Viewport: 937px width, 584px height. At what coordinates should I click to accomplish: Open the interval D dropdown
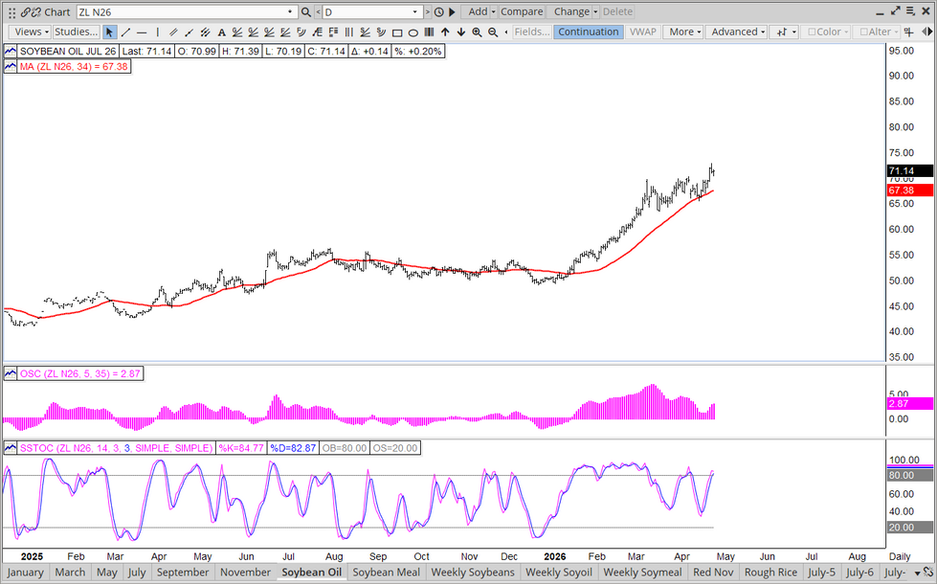(415, 12)
